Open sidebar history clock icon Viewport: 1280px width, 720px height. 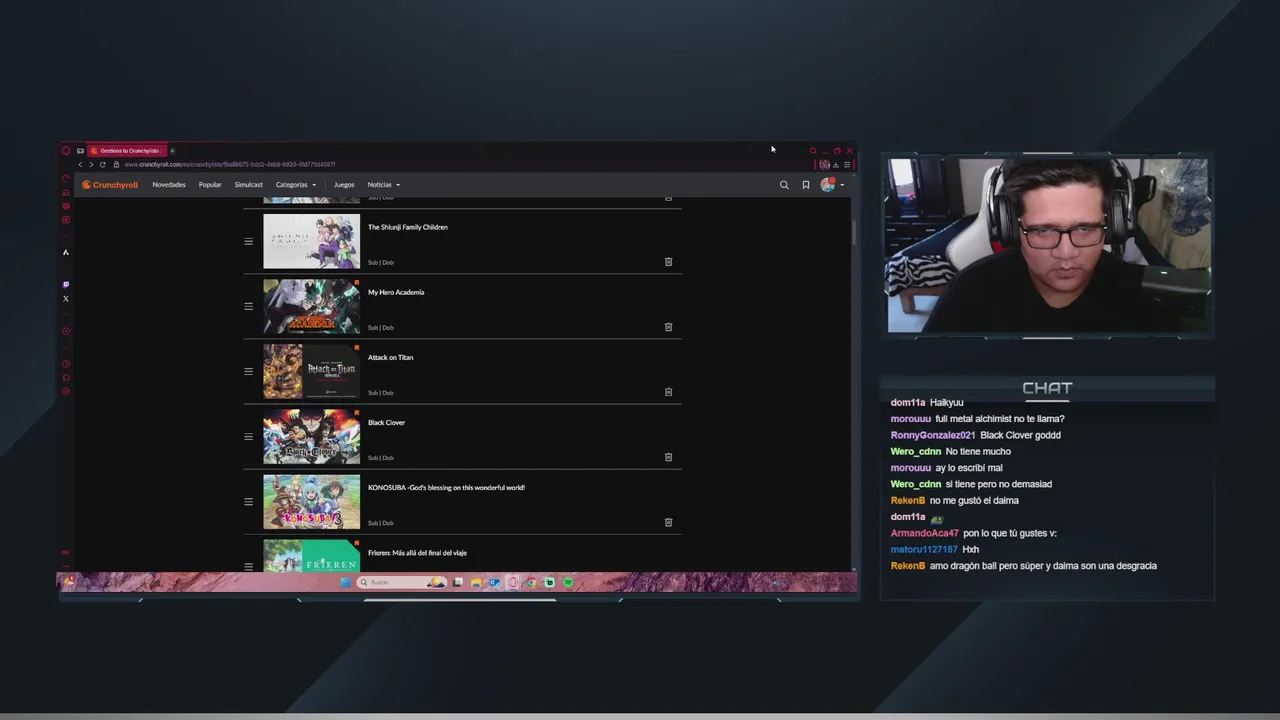tap(66, 364)
